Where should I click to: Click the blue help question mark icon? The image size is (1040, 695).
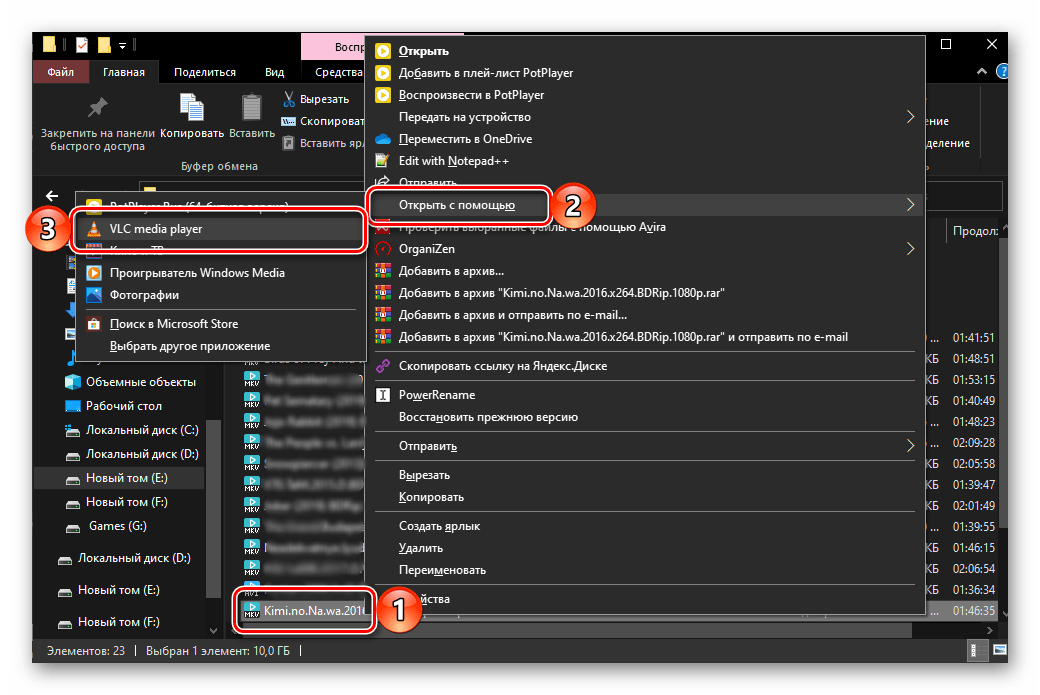pyautogui.click(x=1003, y=72)
